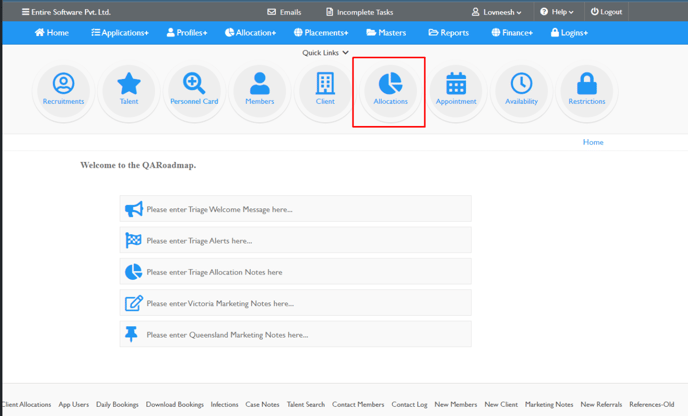Open the Talent Search footer link

coord(306,404)
